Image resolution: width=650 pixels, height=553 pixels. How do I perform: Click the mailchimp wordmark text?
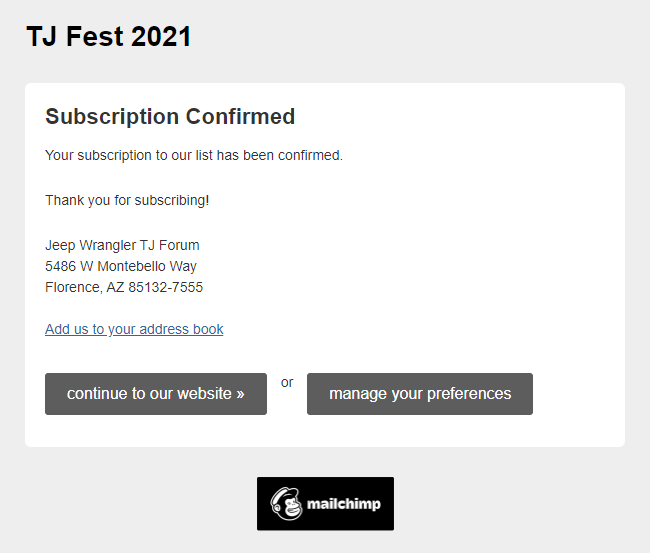click(345, 504)
